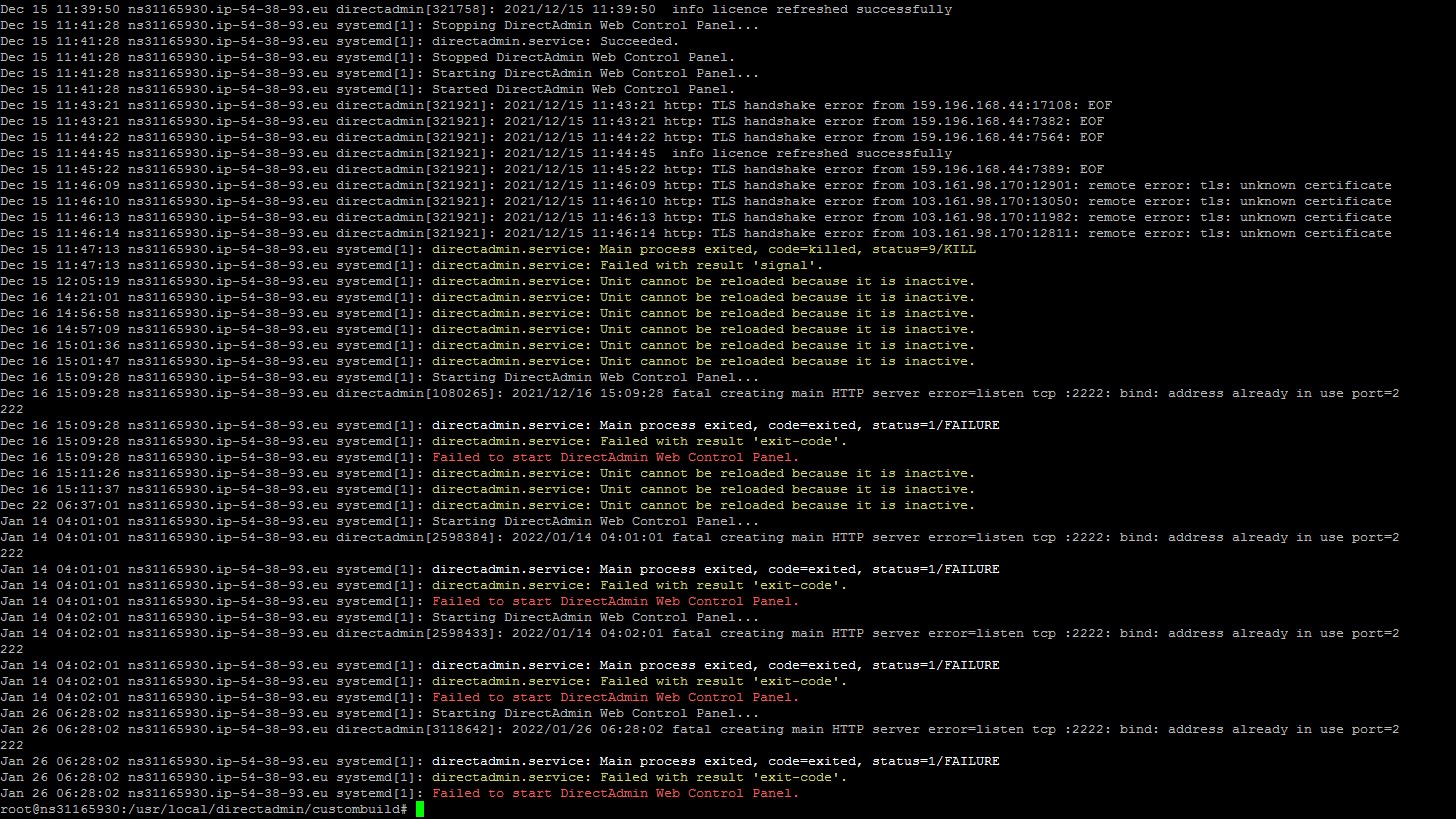Select the Dec 16 15:01:47 cannot be reloaded line
This screenshot has height=819, width=1456.
pyautogui.click(x=488, y=361)
